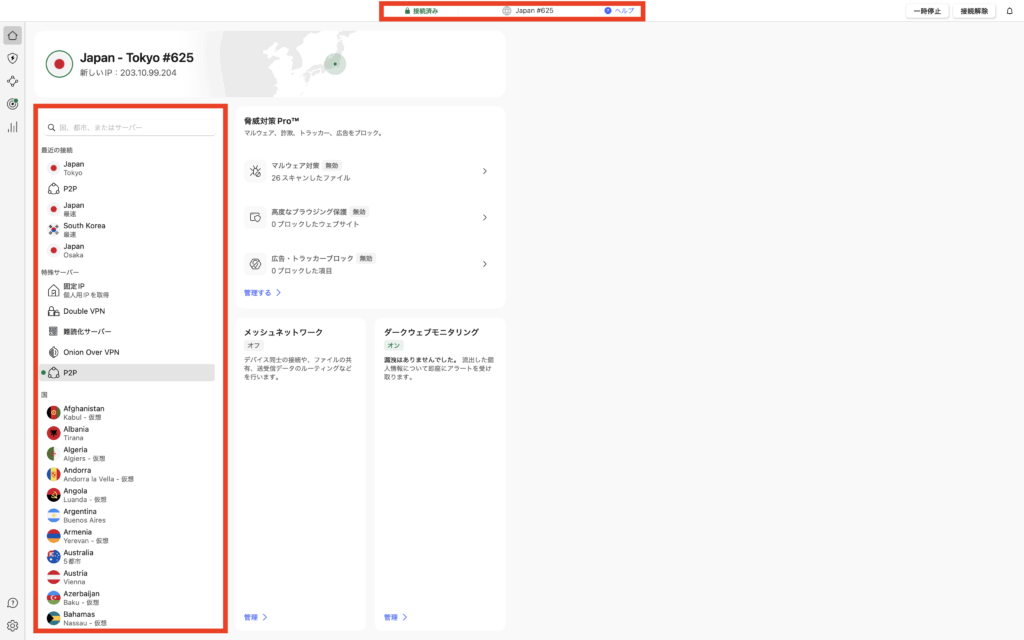The width and height of the screenshot is (1024, 640).
Task: Click the 固定 IP dedicated IP house icon
Action: (x=54, y=291)
